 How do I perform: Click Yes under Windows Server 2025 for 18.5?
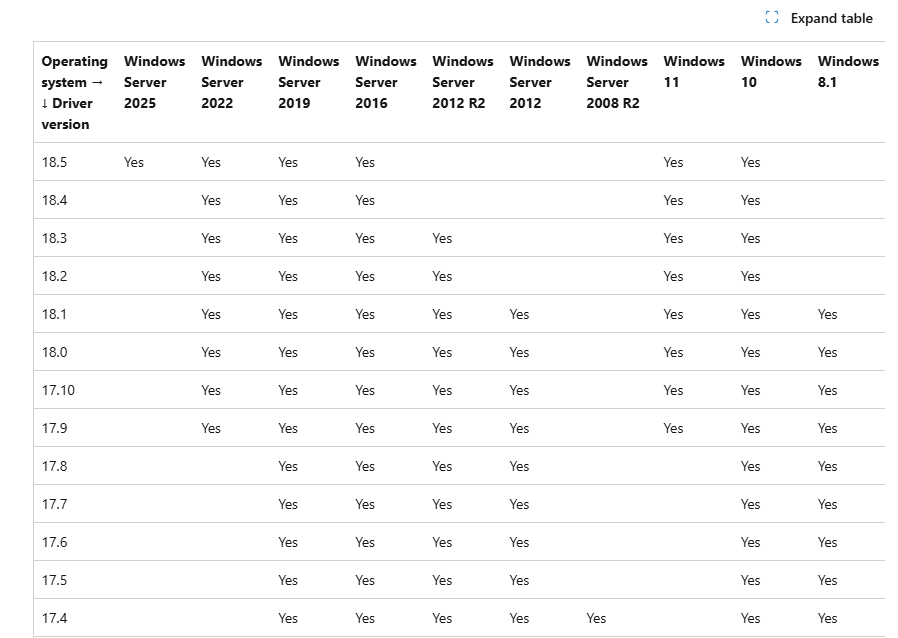point(134,162)
